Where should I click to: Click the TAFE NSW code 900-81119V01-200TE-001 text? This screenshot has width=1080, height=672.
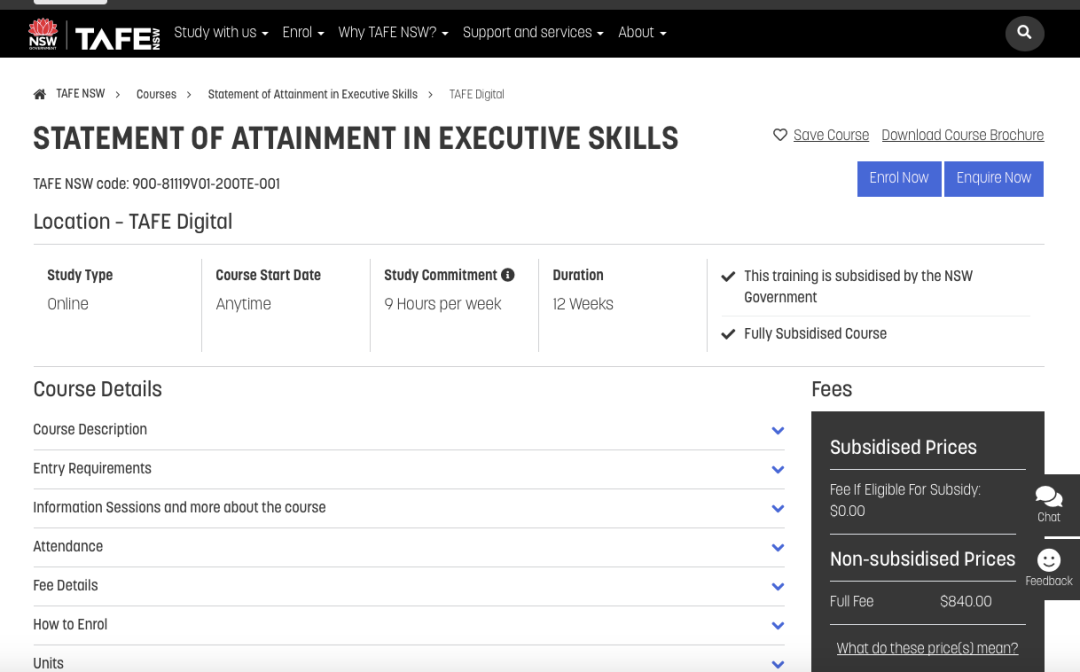pyautogui.click(x=156, y=184)
